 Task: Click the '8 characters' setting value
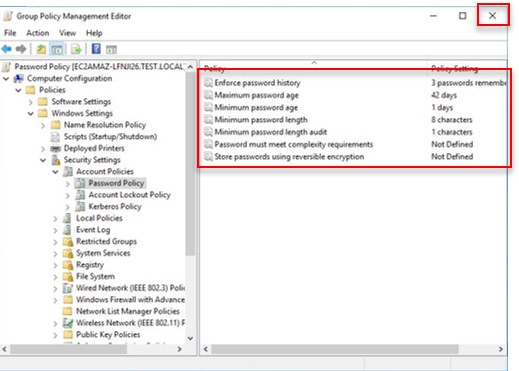click(x=452, y=119)
